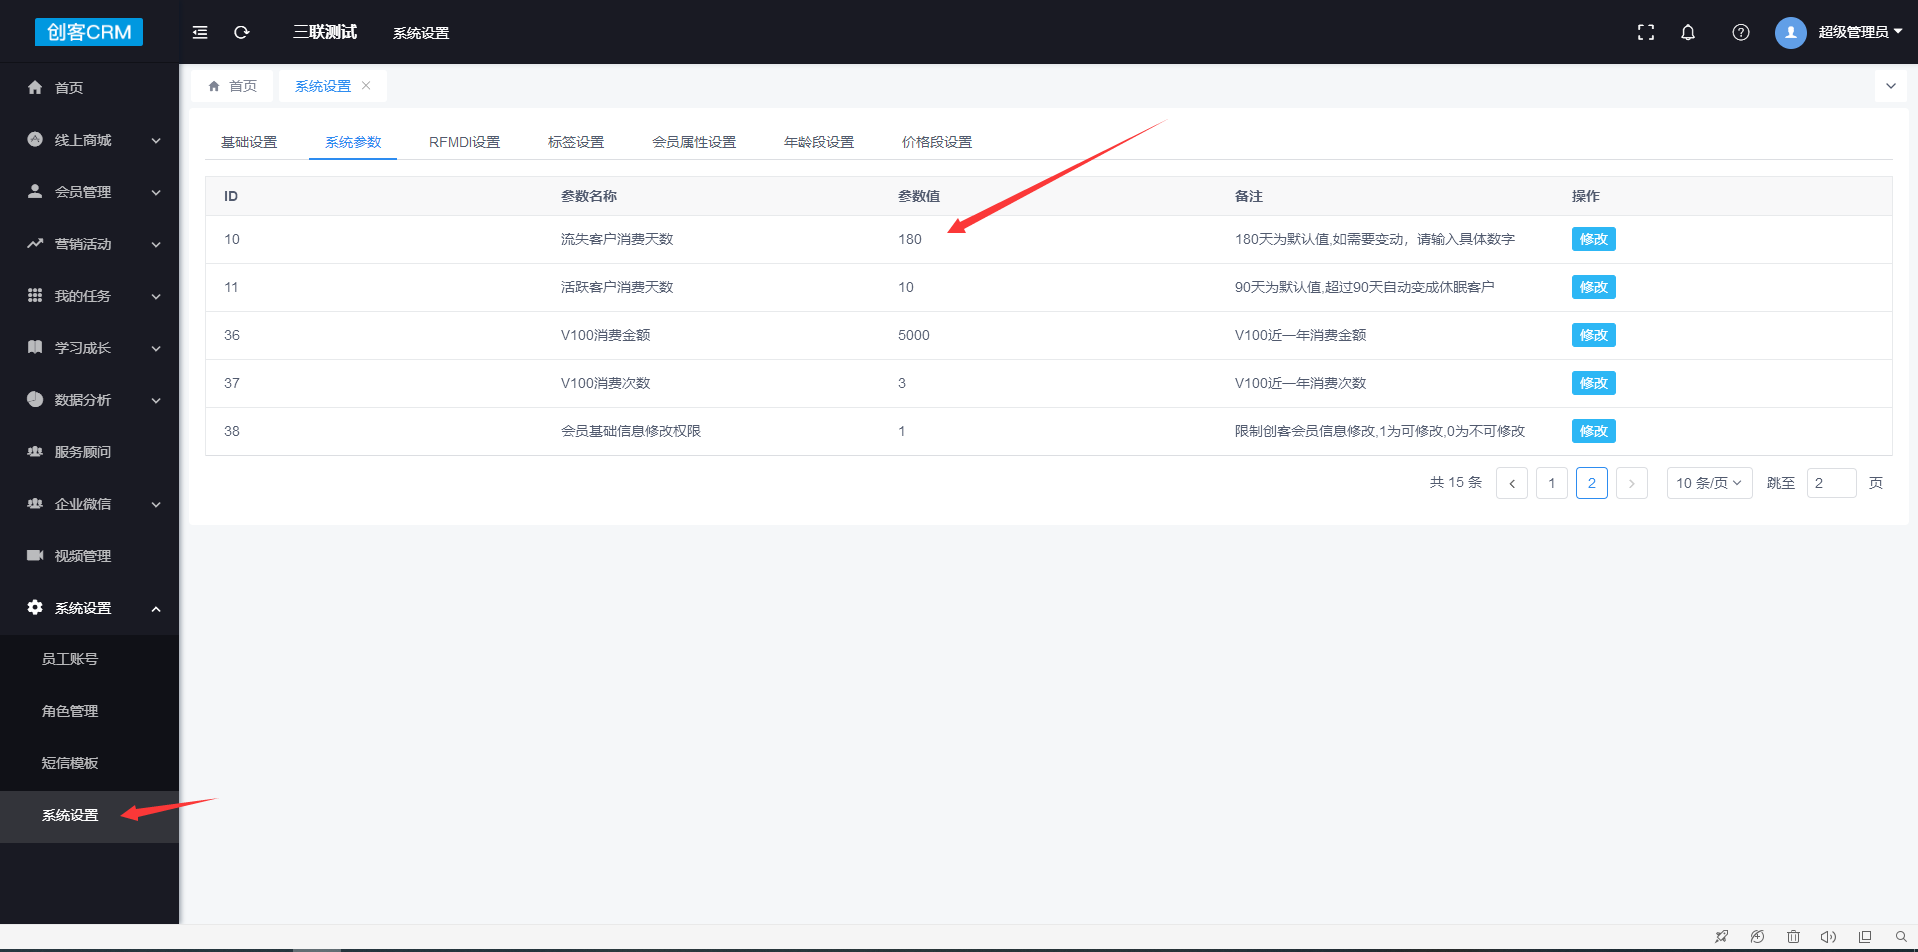Expand the 企业微信 menu chevron
Image resolution: width=1918 pixels, height=952 pixels.
(x=156, y=505)
